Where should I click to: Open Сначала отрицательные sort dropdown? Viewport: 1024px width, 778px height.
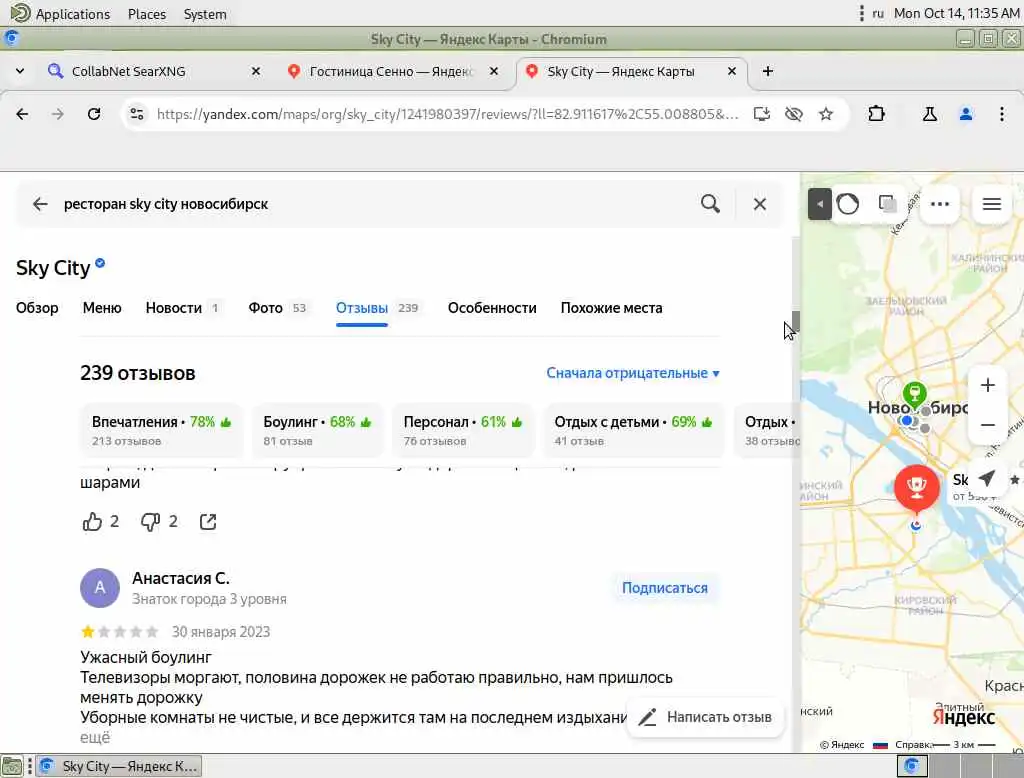point(633,373)
